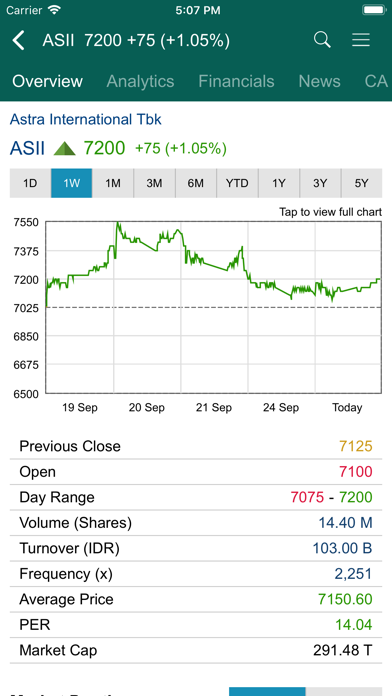Choose the 5Y chart range
The image size is (392, 696).
361,183
